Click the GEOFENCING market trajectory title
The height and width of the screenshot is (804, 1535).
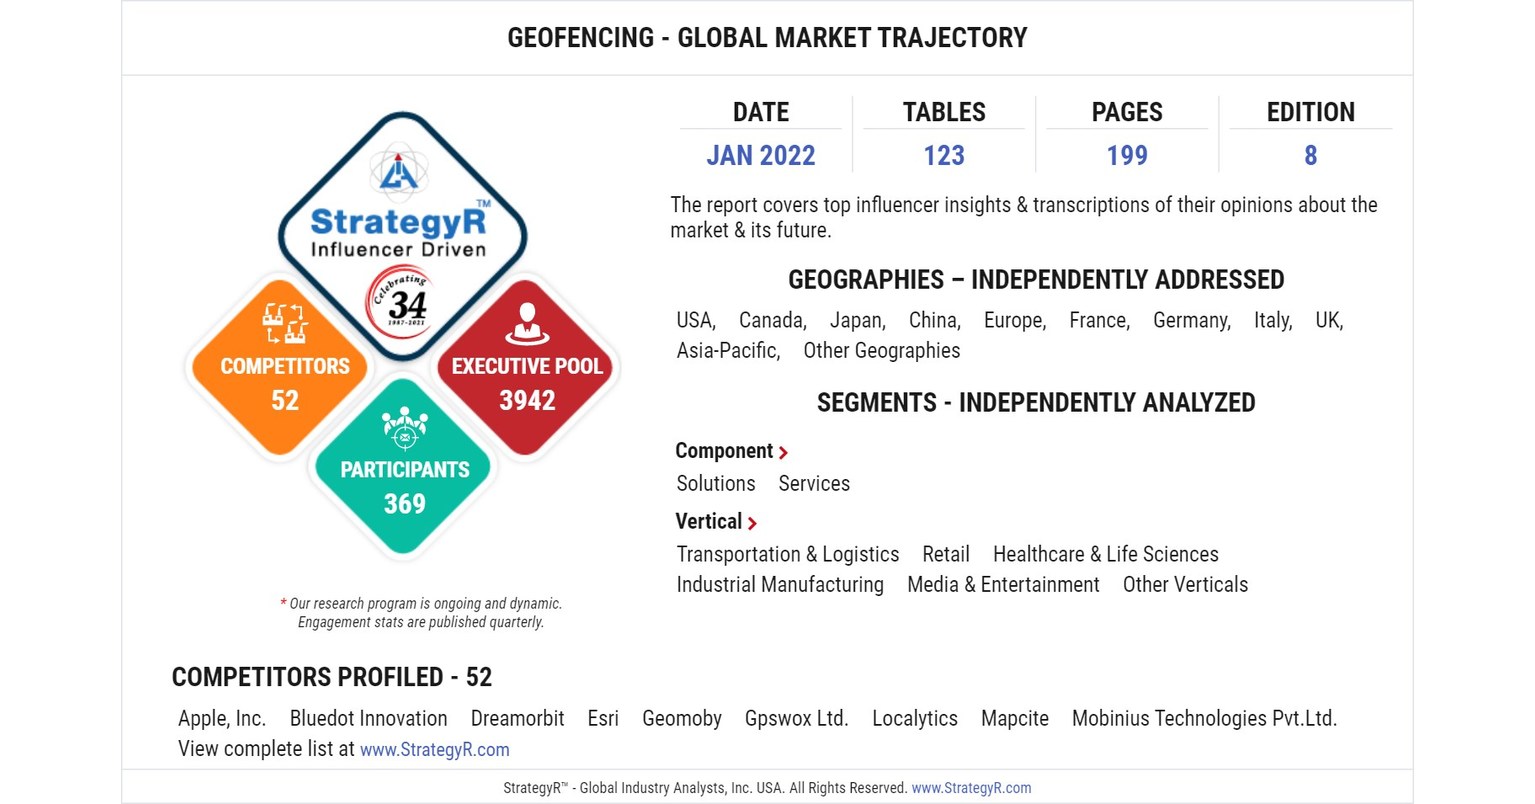(x=767, y=37)
